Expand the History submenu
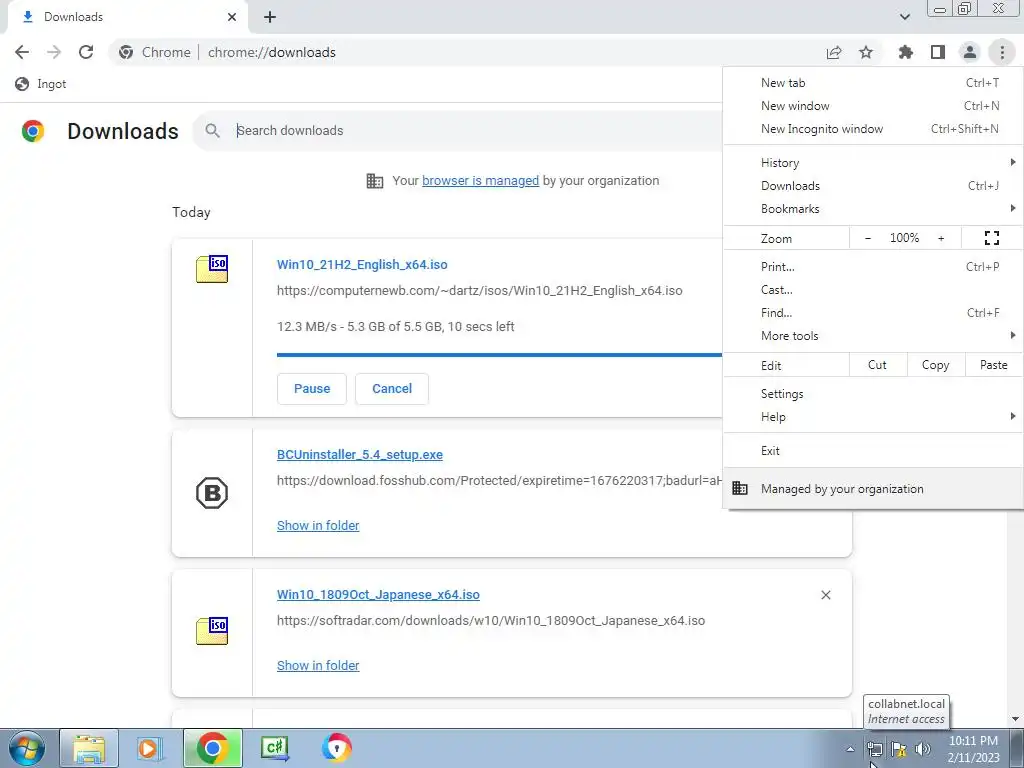Screen dimensions: 1024x768 coord(873,163)
